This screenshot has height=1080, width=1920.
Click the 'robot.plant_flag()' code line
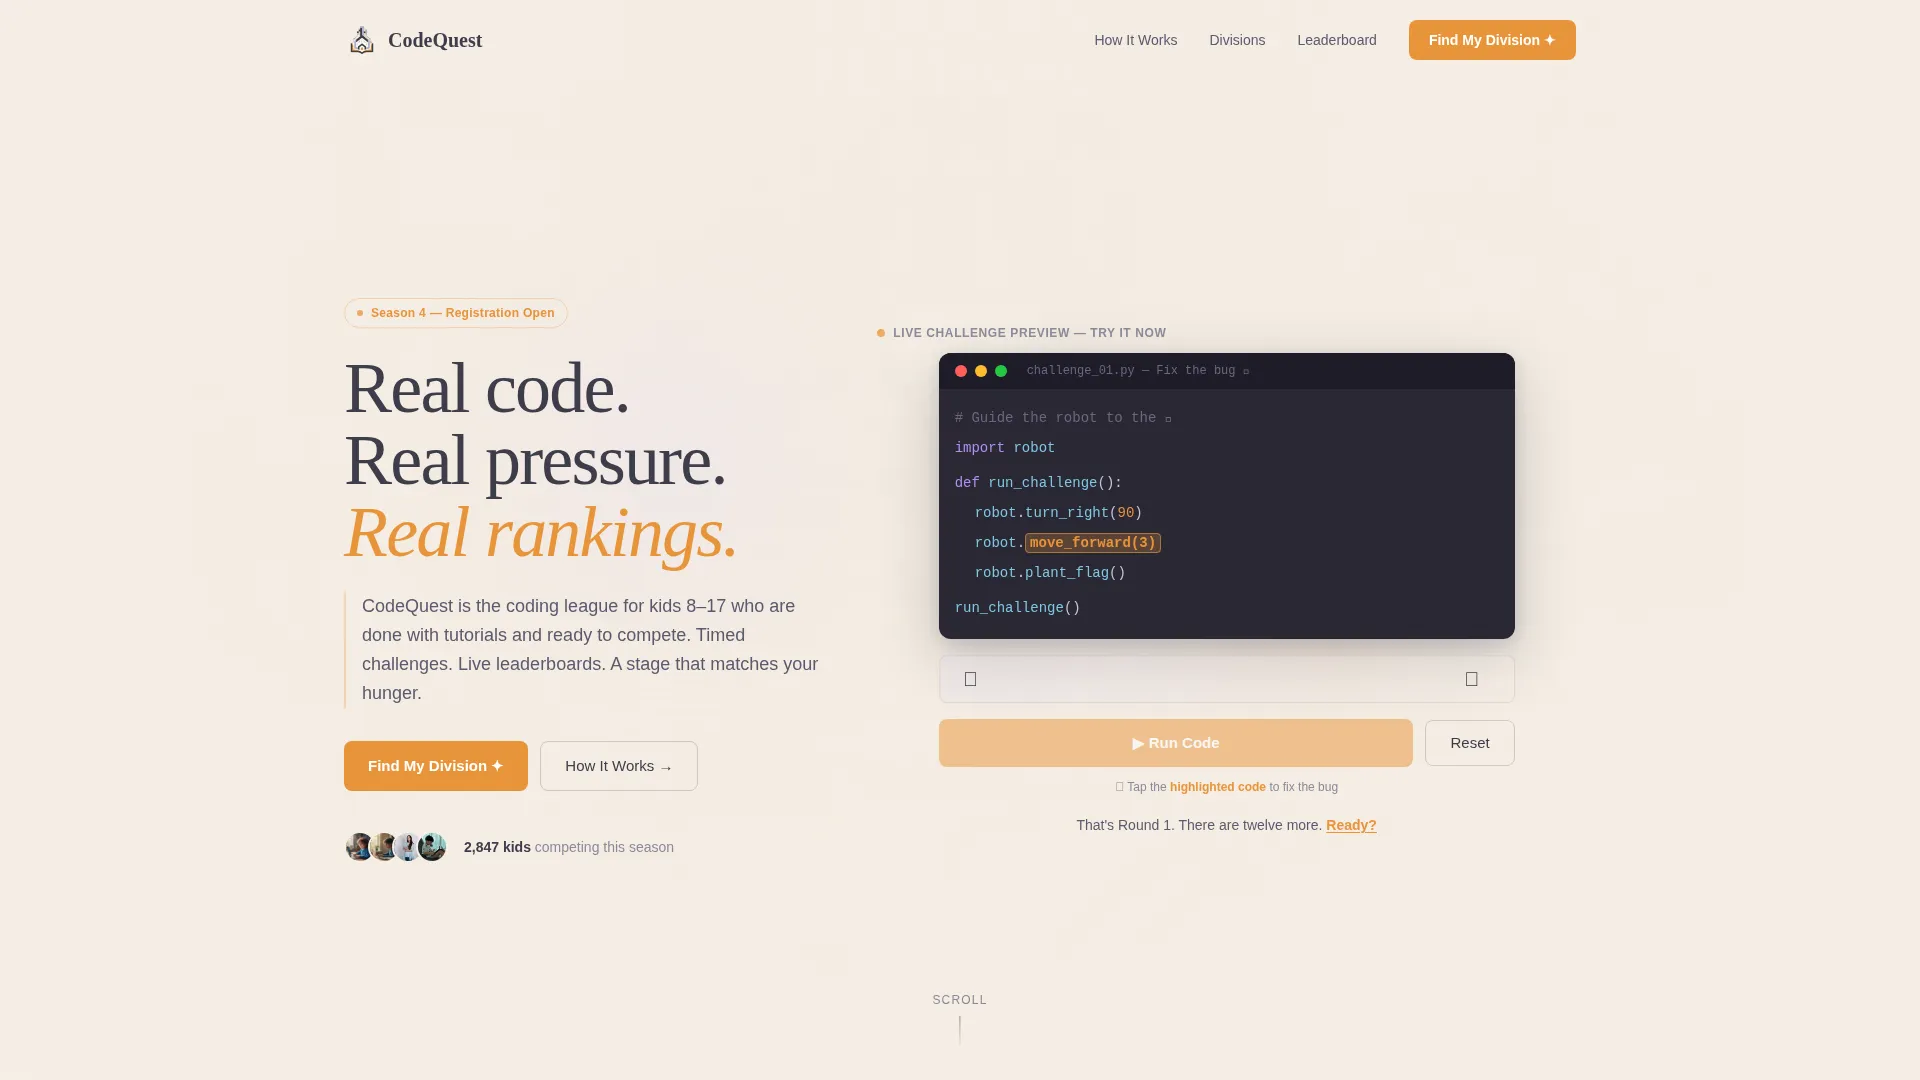(x=1050, y=573)
